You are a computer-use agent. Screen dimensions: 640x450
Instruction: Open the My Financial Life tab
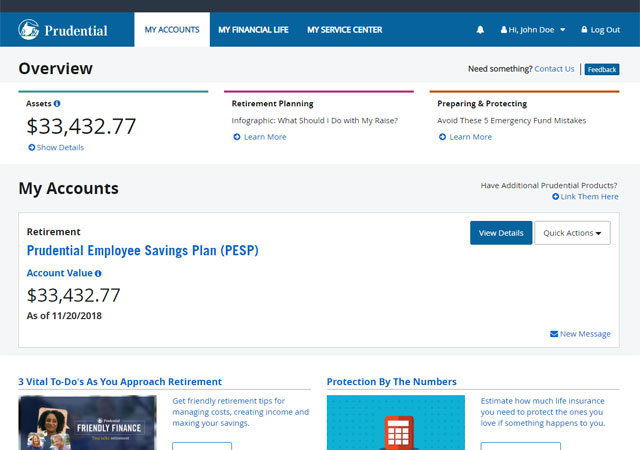[x=253, y=30]
